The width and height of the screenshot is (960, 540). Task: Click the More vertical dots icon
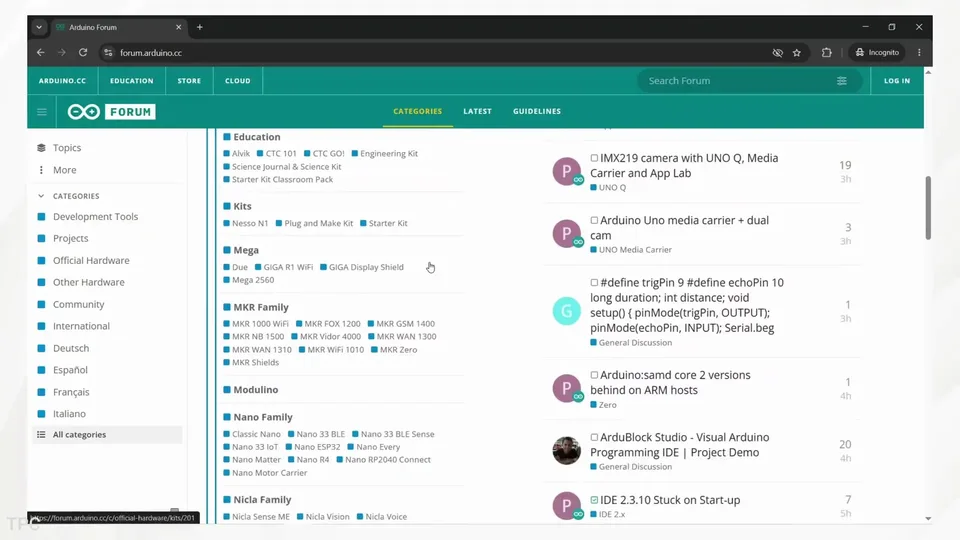[x=41, y=170]
